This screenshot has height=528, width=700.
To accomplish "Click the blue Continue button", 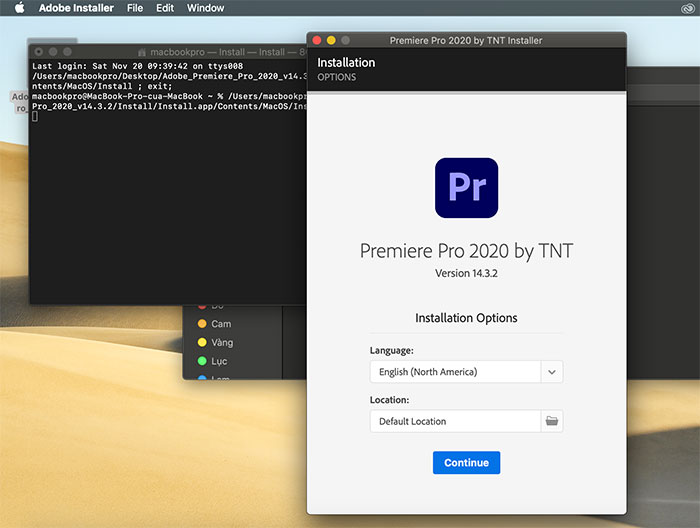I will pos(466,462).
